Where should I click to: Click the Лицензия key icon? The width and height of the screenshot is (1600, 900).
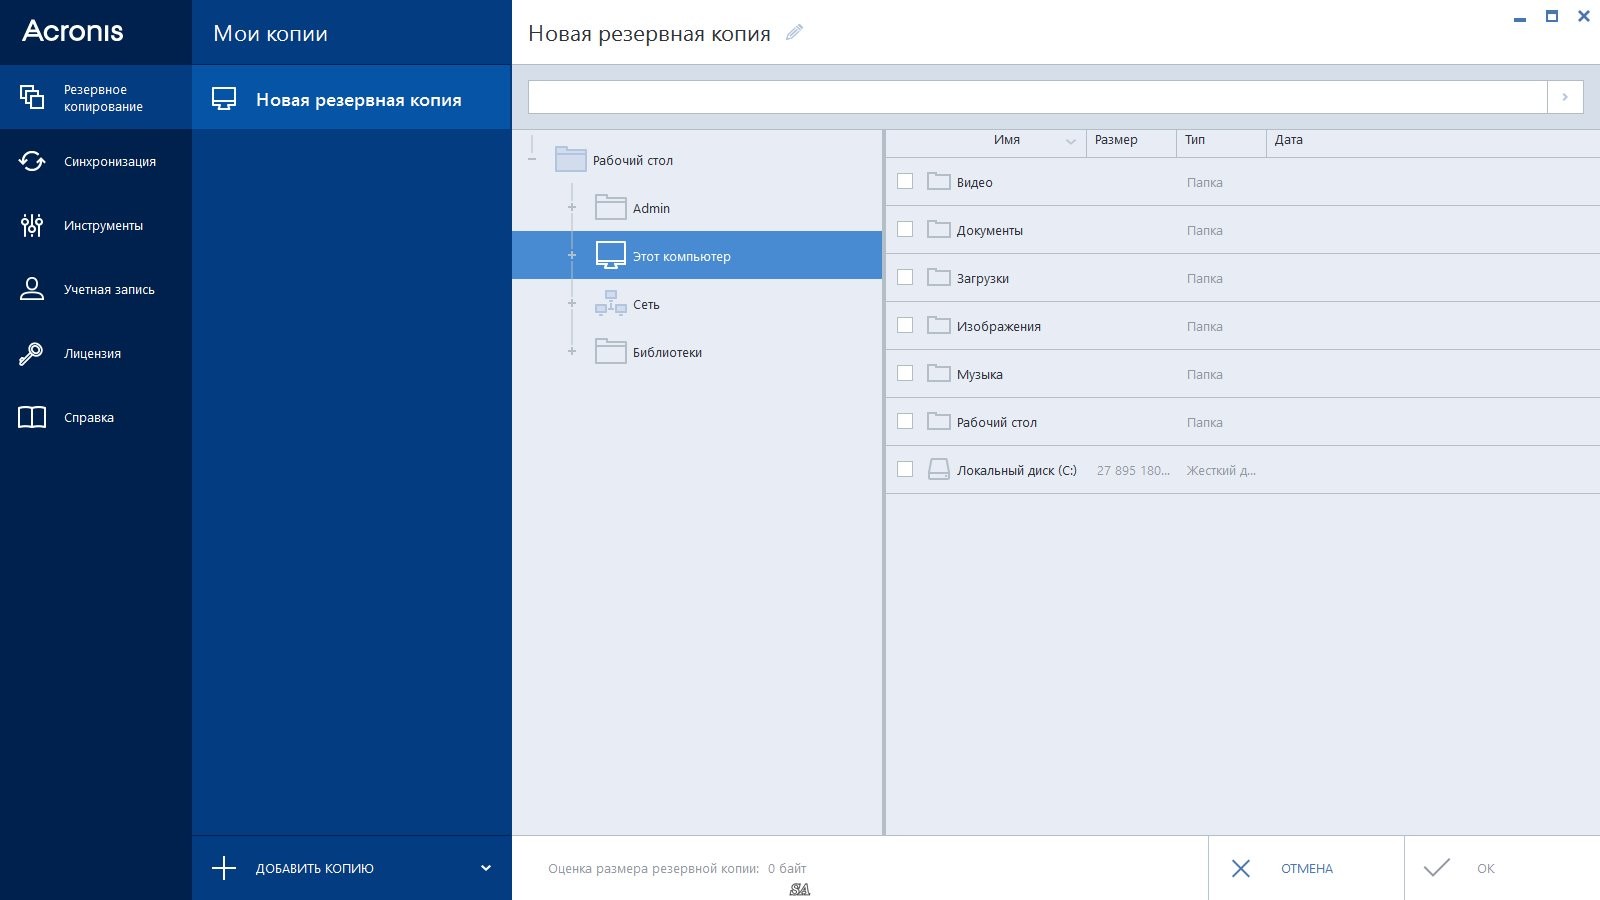coord(32,353)
